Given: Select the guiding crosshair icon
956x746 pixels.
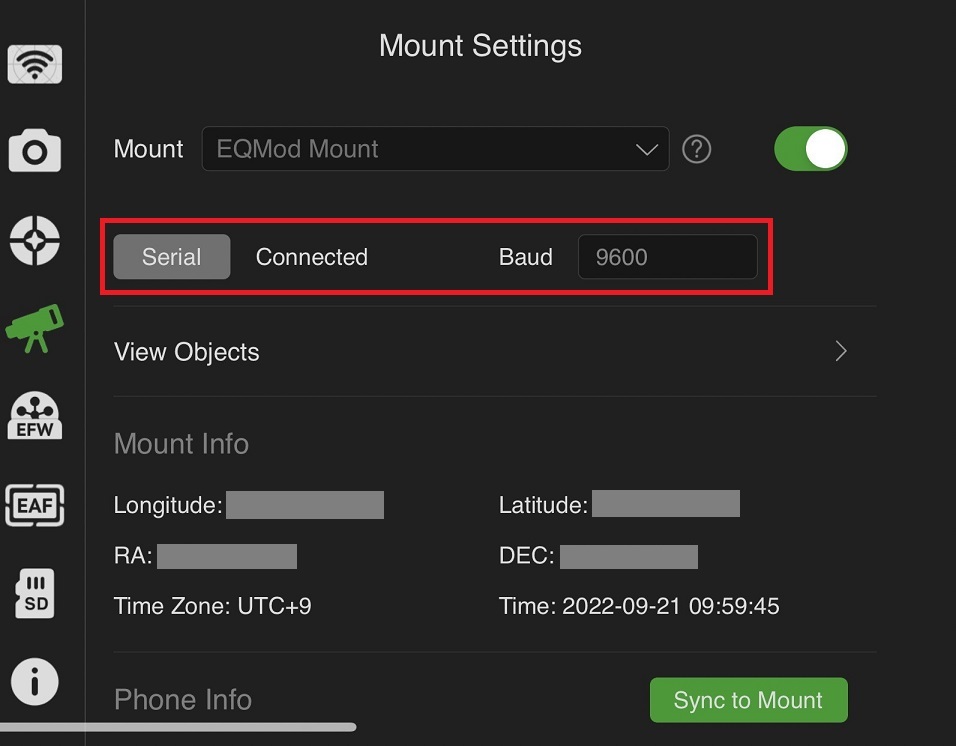Looking at the screenshot, I should click(35, 240).
